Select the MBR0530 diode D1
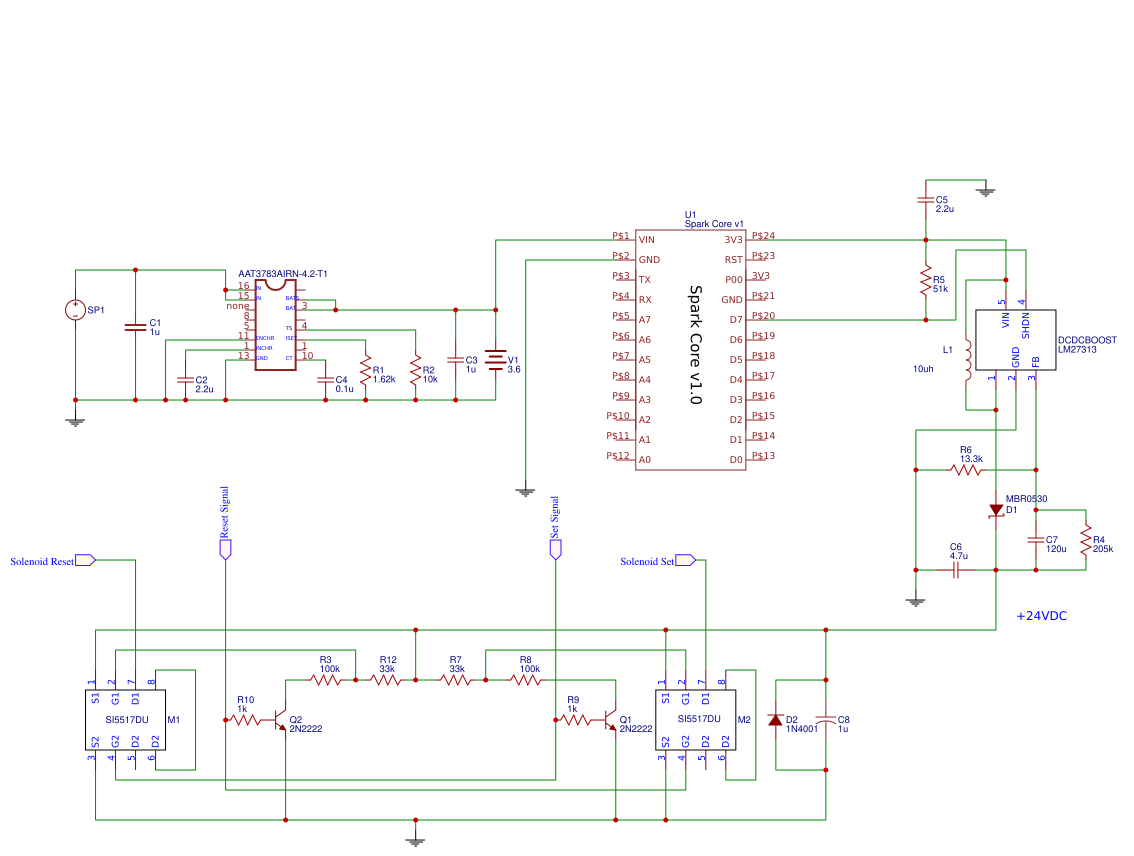The width and height of the screenshot is (1134, 856). (x=995, y=510)
